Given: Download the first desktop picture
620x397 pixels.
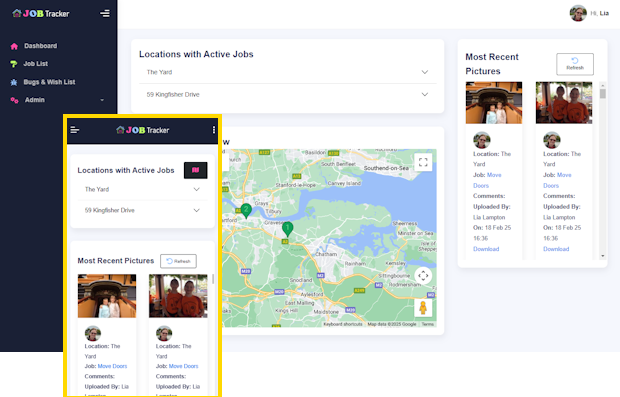Looking at the screenshot, I should click(x=486, y=249).
